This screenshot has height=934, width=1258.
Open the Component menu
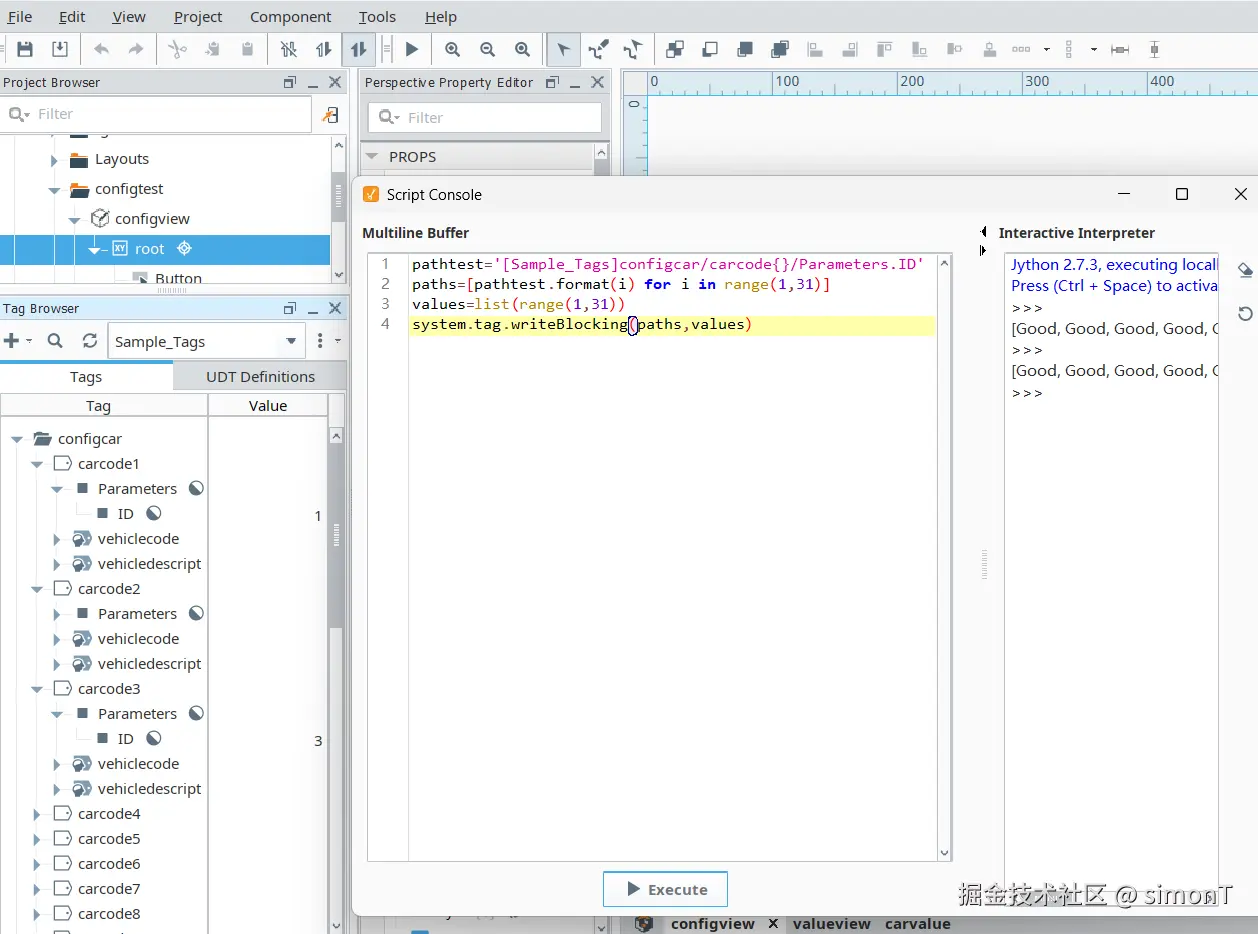(290, 17)
